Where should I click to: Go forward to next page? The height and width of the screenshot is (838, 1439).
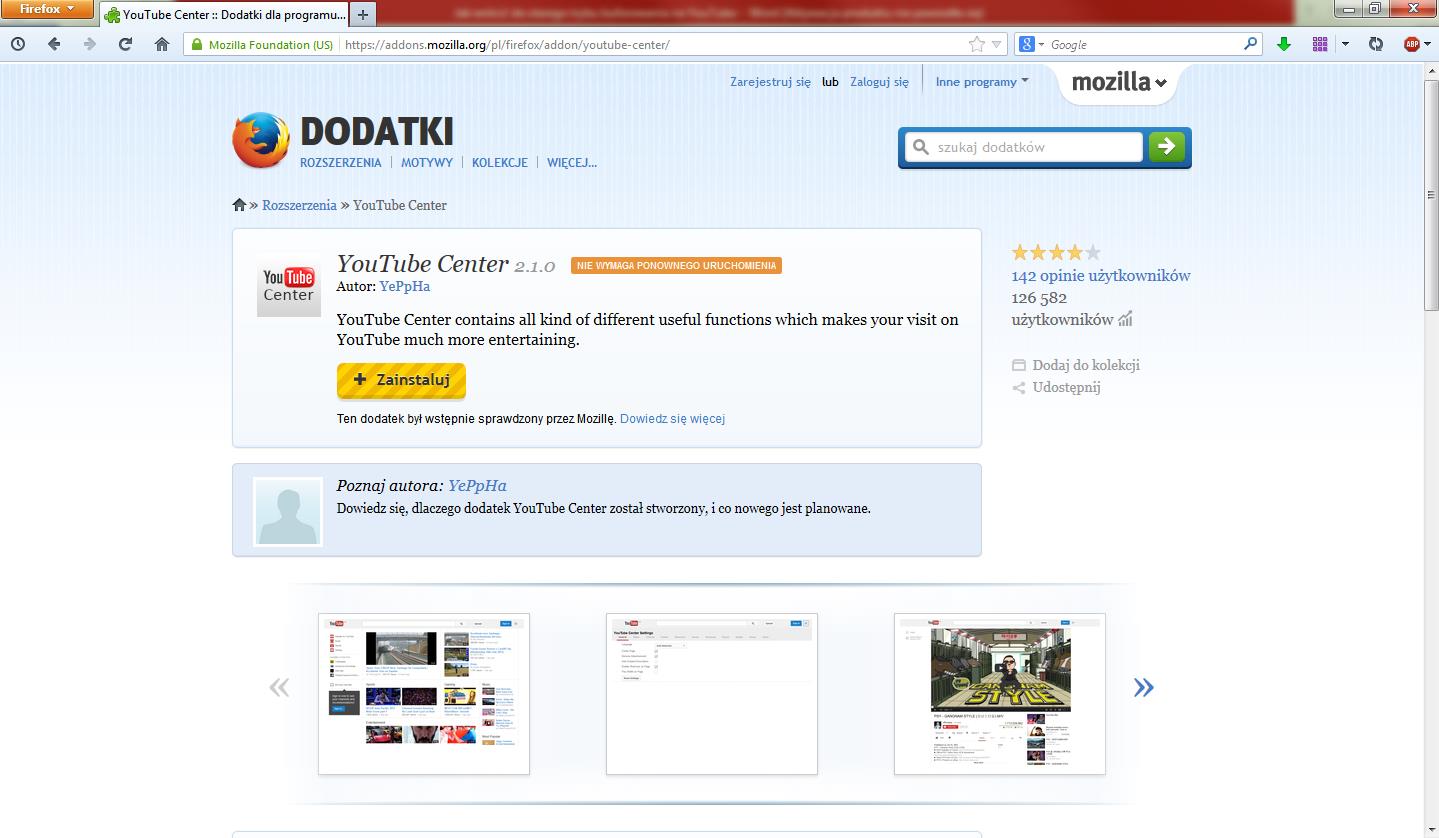(90, 44)
